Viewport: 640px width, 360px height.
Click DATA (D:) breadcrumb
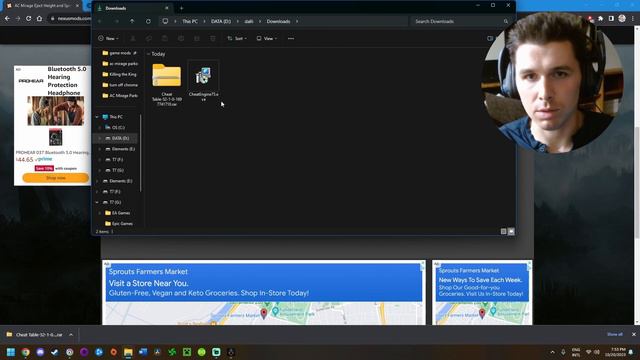point(221,21)
